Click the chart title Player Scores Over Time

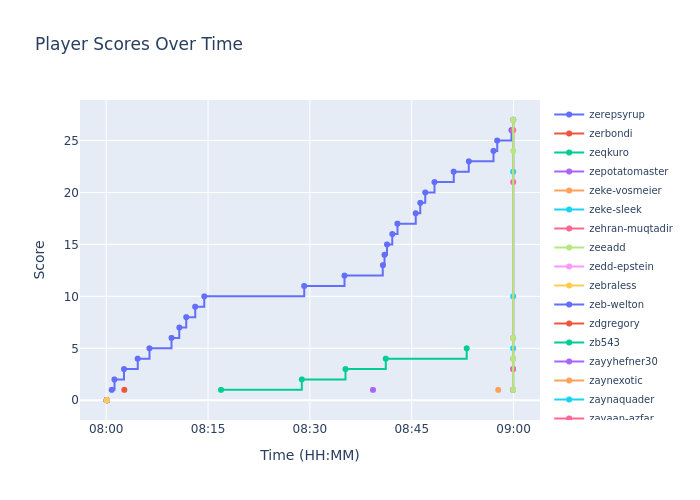tap(139, 45)
